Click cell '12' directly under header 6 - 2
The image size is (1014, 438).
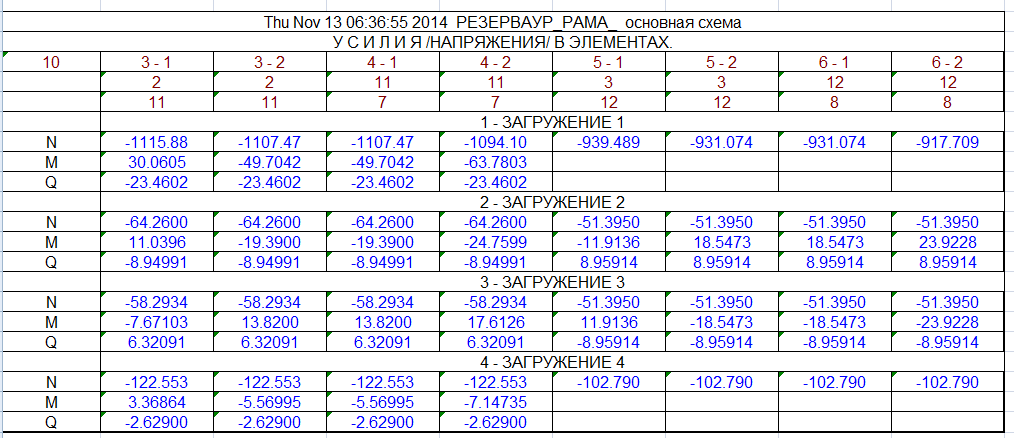point(947,82)
